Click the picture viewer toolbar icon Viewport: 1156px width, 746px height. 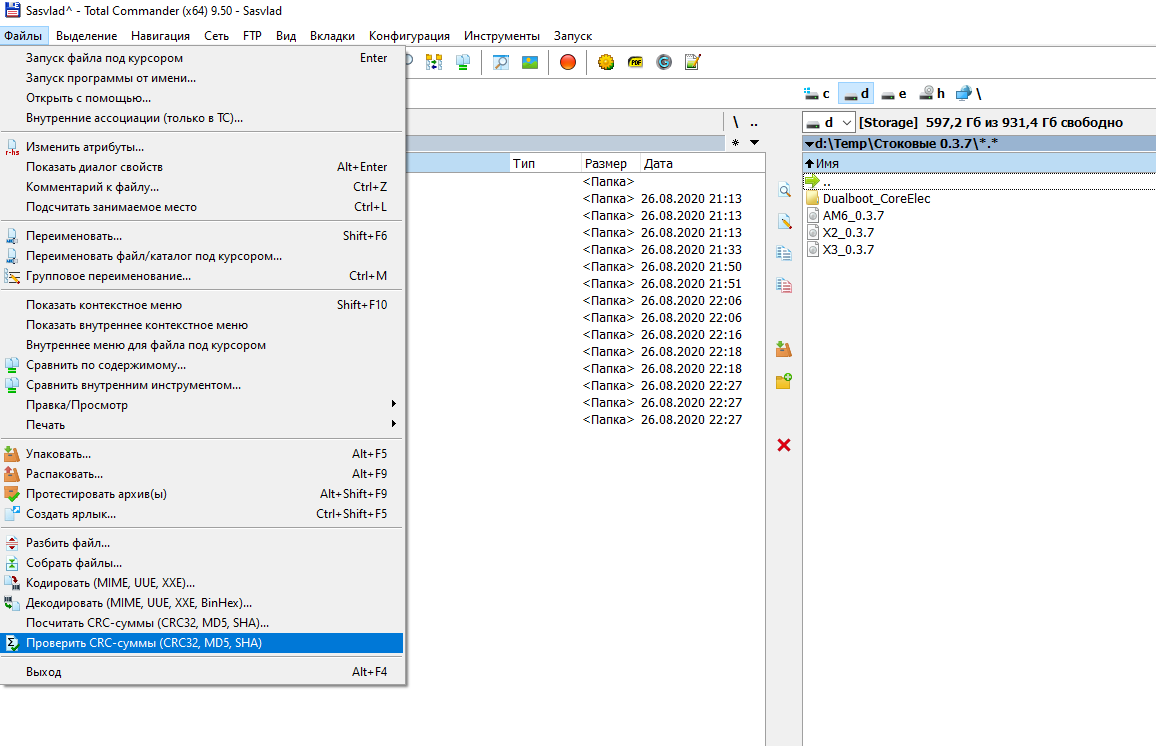529,63
